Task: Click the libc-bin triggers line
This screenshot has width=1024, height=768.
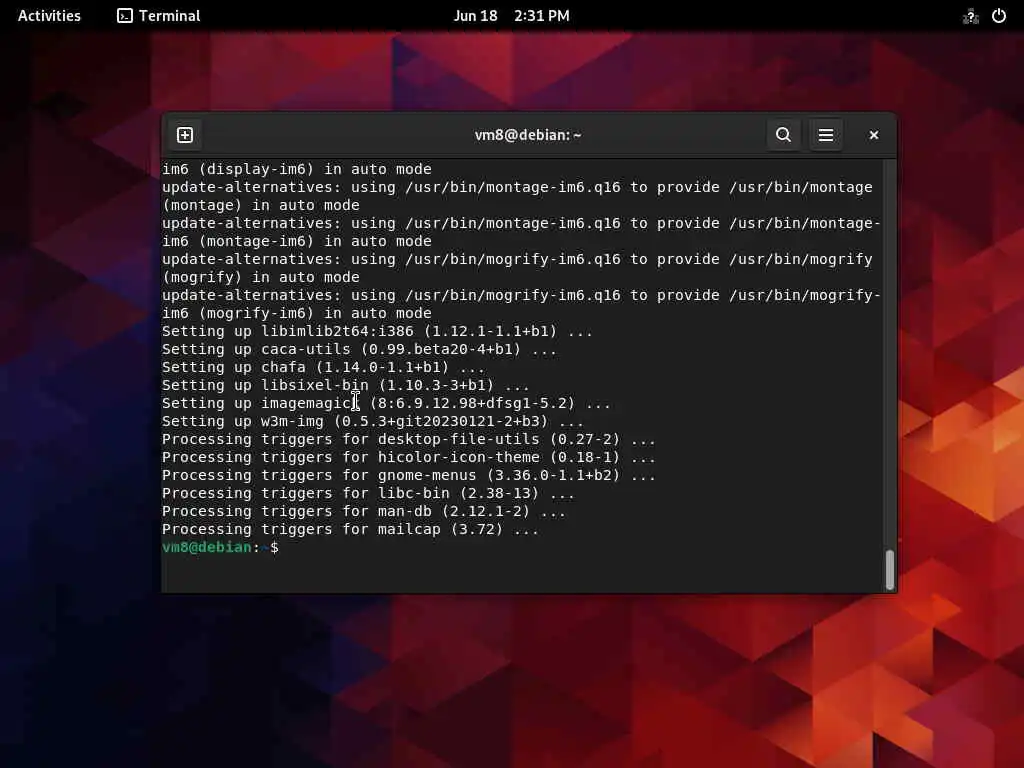Action: (x=368, y=493)
